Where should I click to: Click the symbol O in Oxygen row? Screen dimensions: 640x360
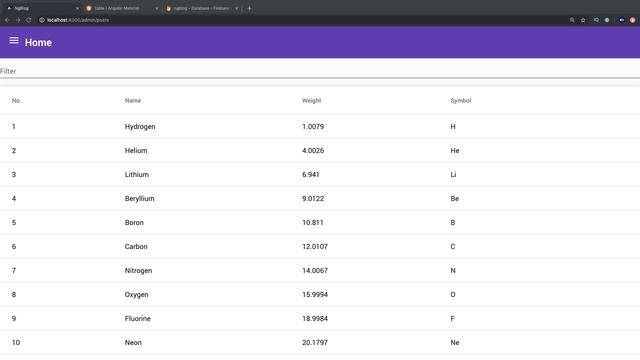point(453,295)
